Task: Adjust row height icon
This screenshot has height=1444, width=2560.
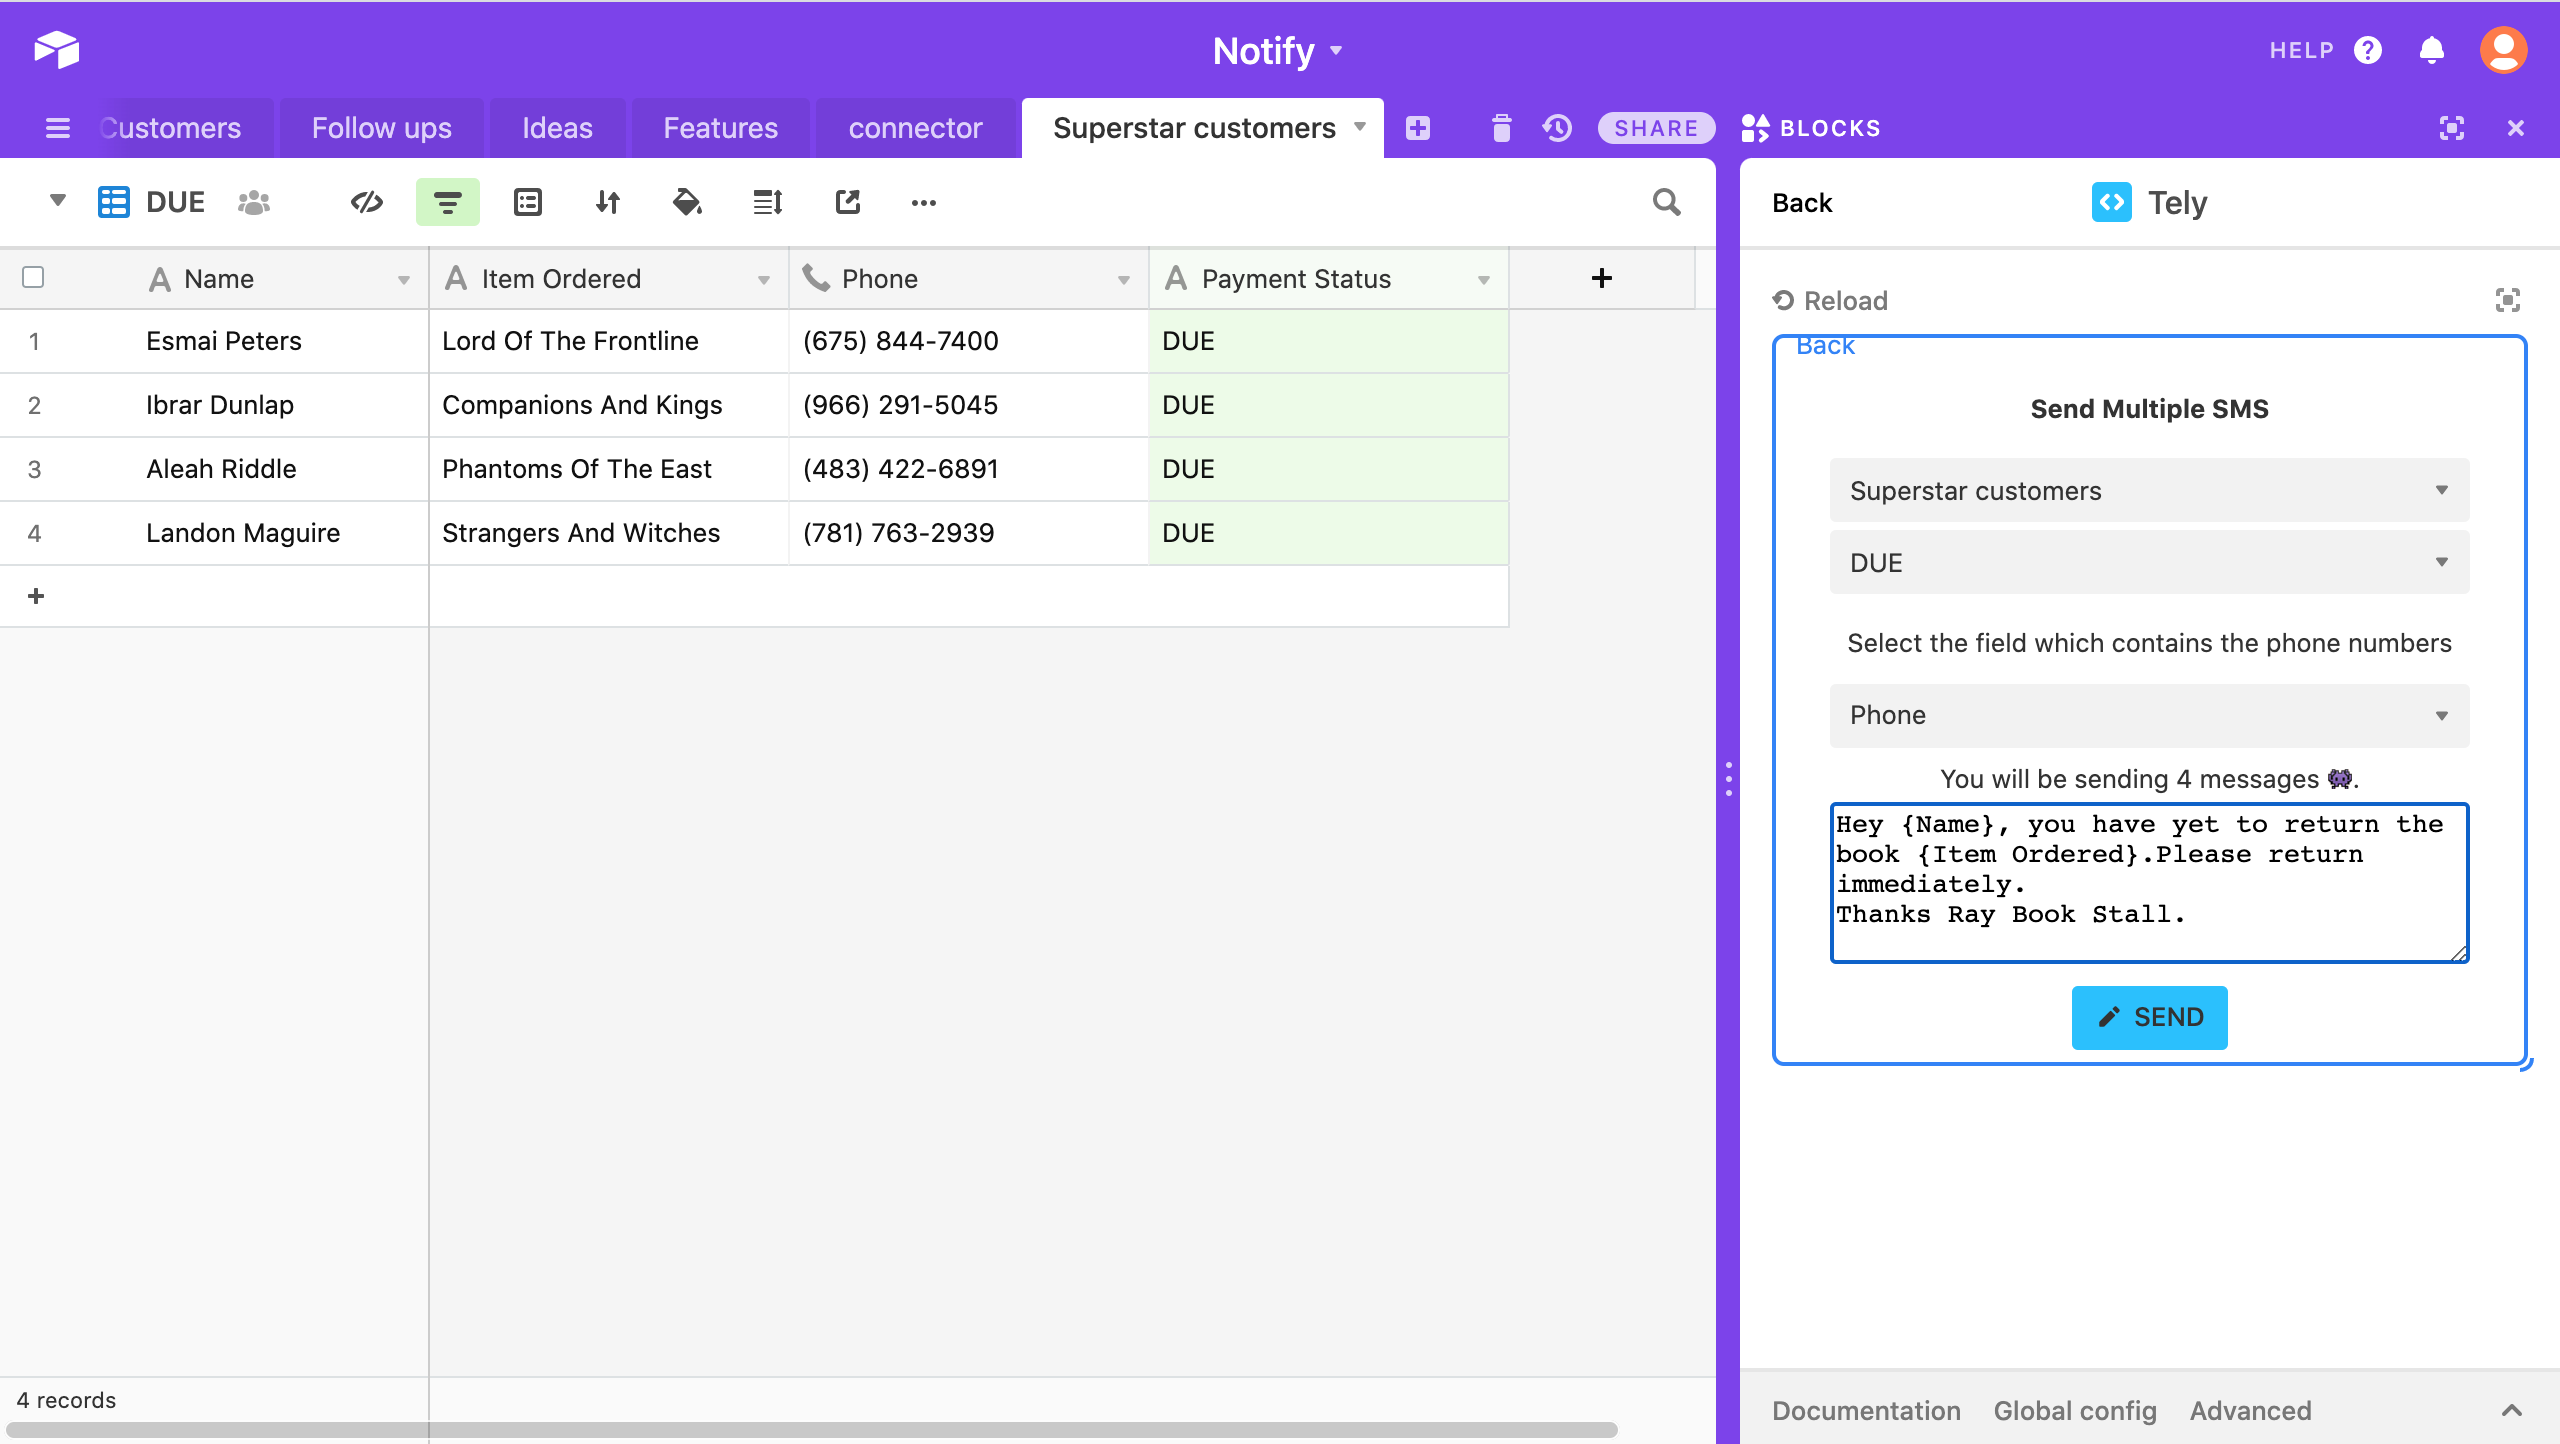Action: (767, 202)
